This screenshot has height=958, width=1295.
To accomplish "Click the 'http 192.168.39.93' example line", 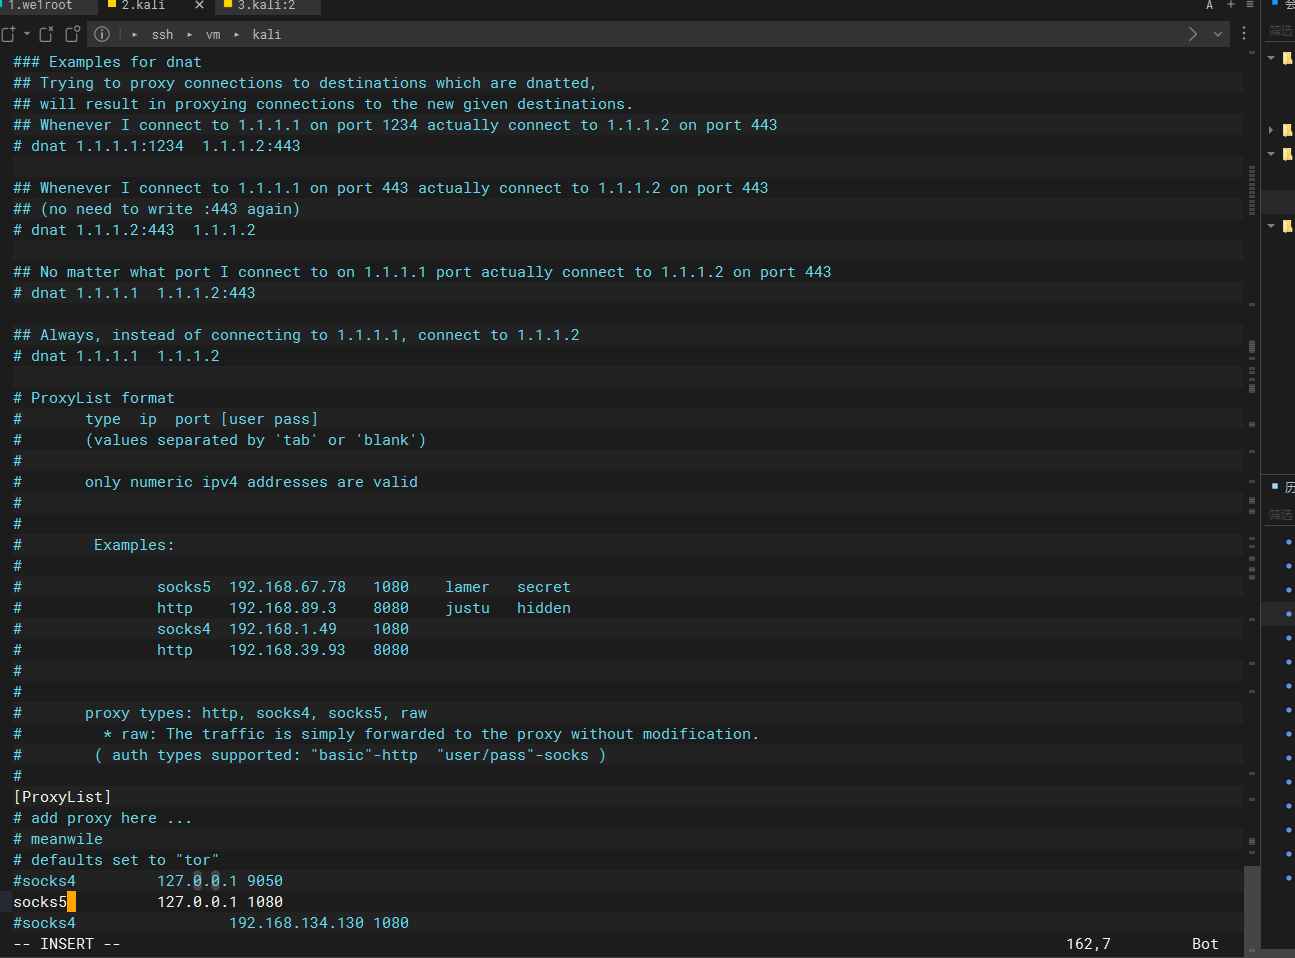I will pyautogui.click(x=283, y=650).
